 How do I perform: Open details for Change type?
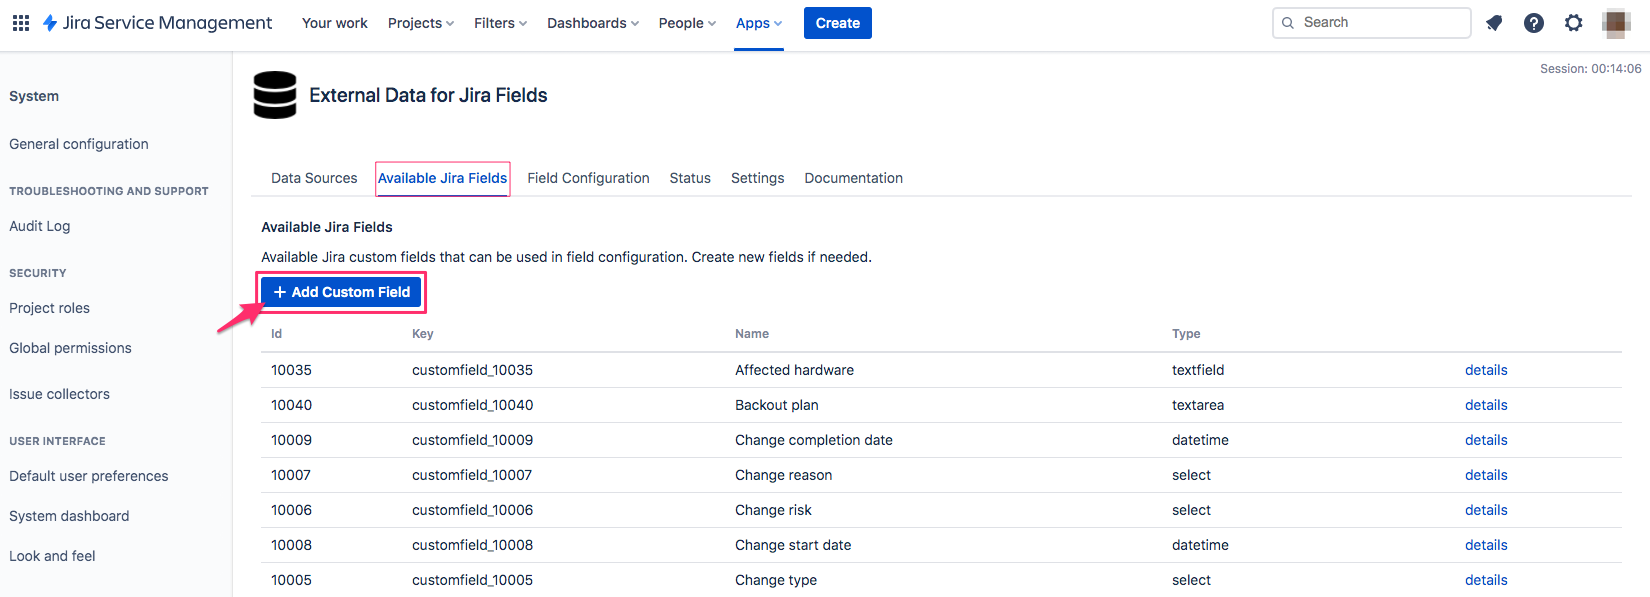click(1486, 580)
